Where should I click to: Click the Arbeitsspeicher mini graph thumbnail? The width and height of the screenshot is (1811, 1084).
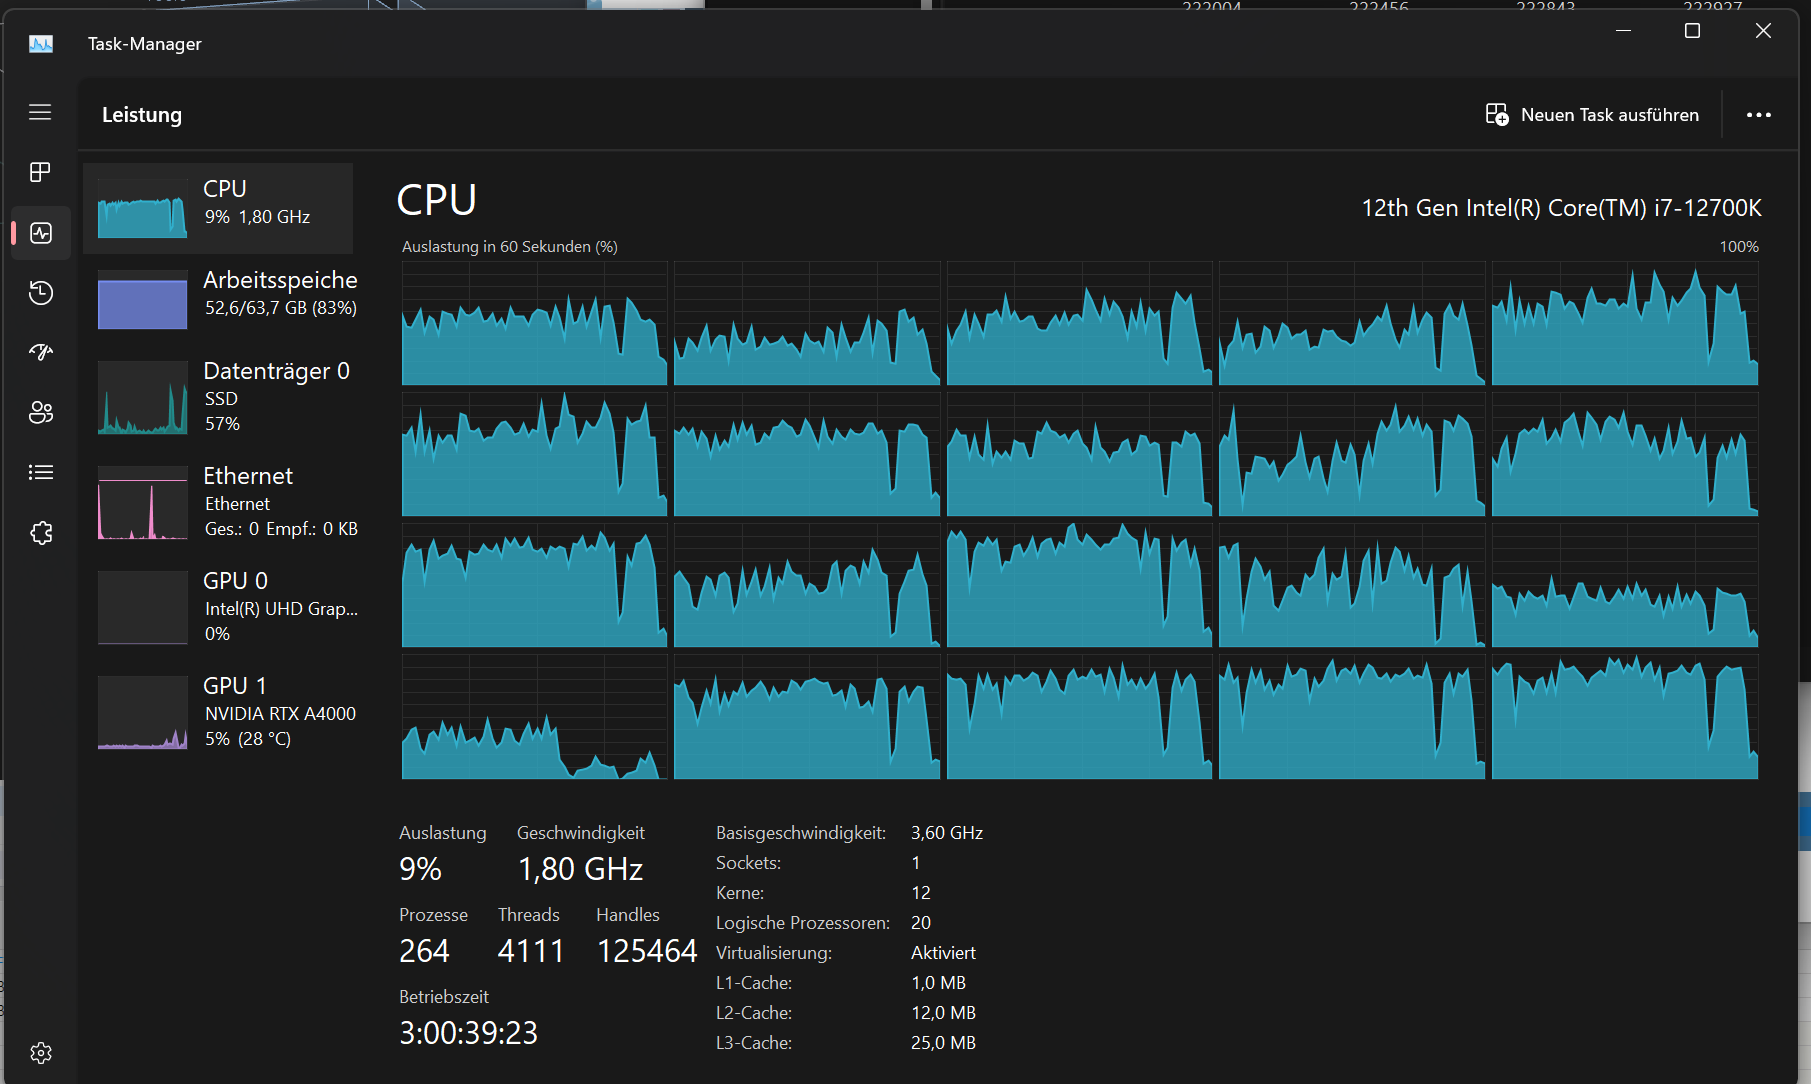tap(142, 300)
